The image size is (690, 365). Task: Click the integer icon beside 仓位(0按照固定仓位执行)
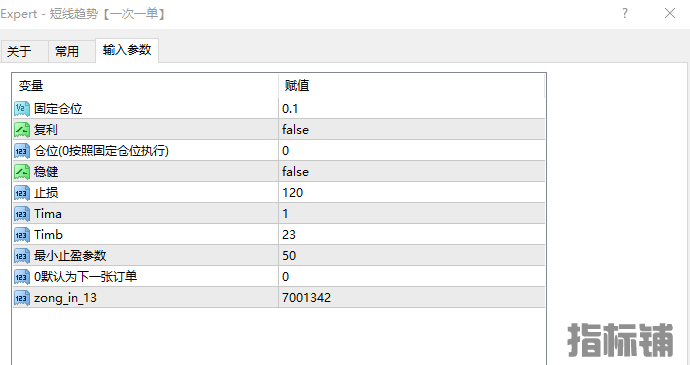22,151
